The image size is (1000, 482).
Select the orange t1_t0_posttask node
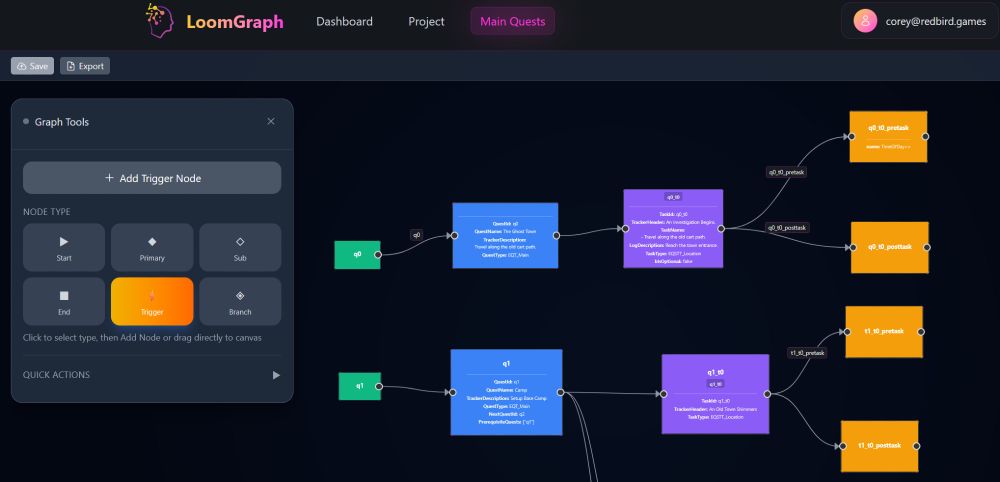tap(879, 446)
